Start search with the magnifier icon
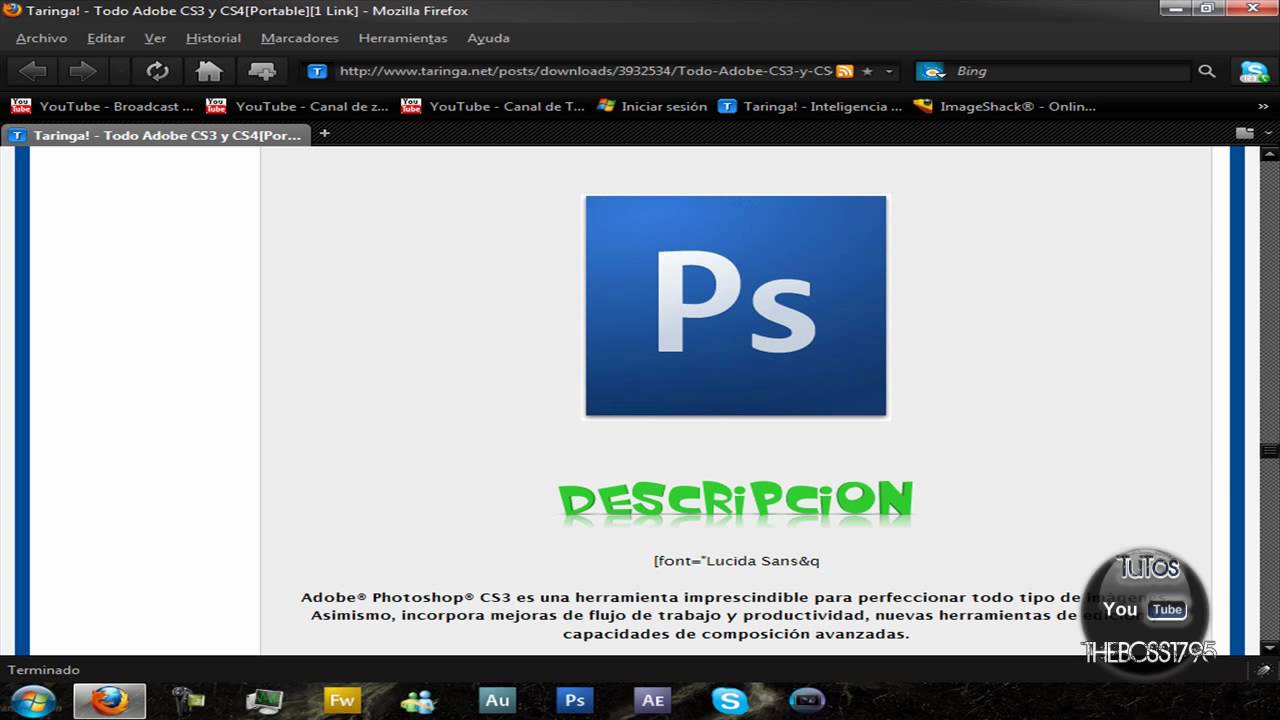1280x720 pixels. [1207, 71]
